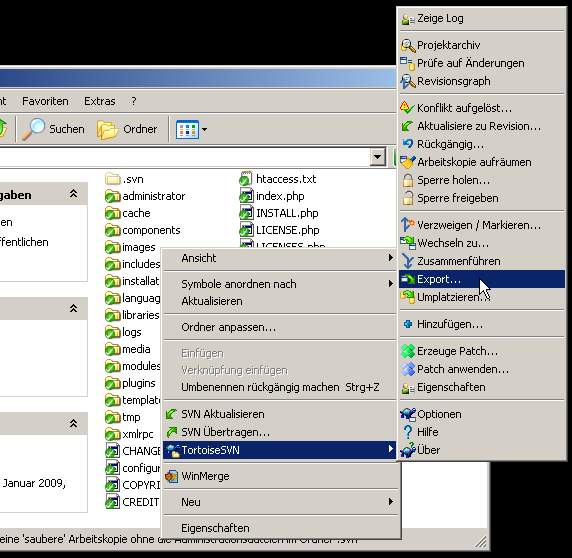This screenshot has height=558, width=572.
Task: Click the Wechseln zu switch icon
Action: point(408,243)
